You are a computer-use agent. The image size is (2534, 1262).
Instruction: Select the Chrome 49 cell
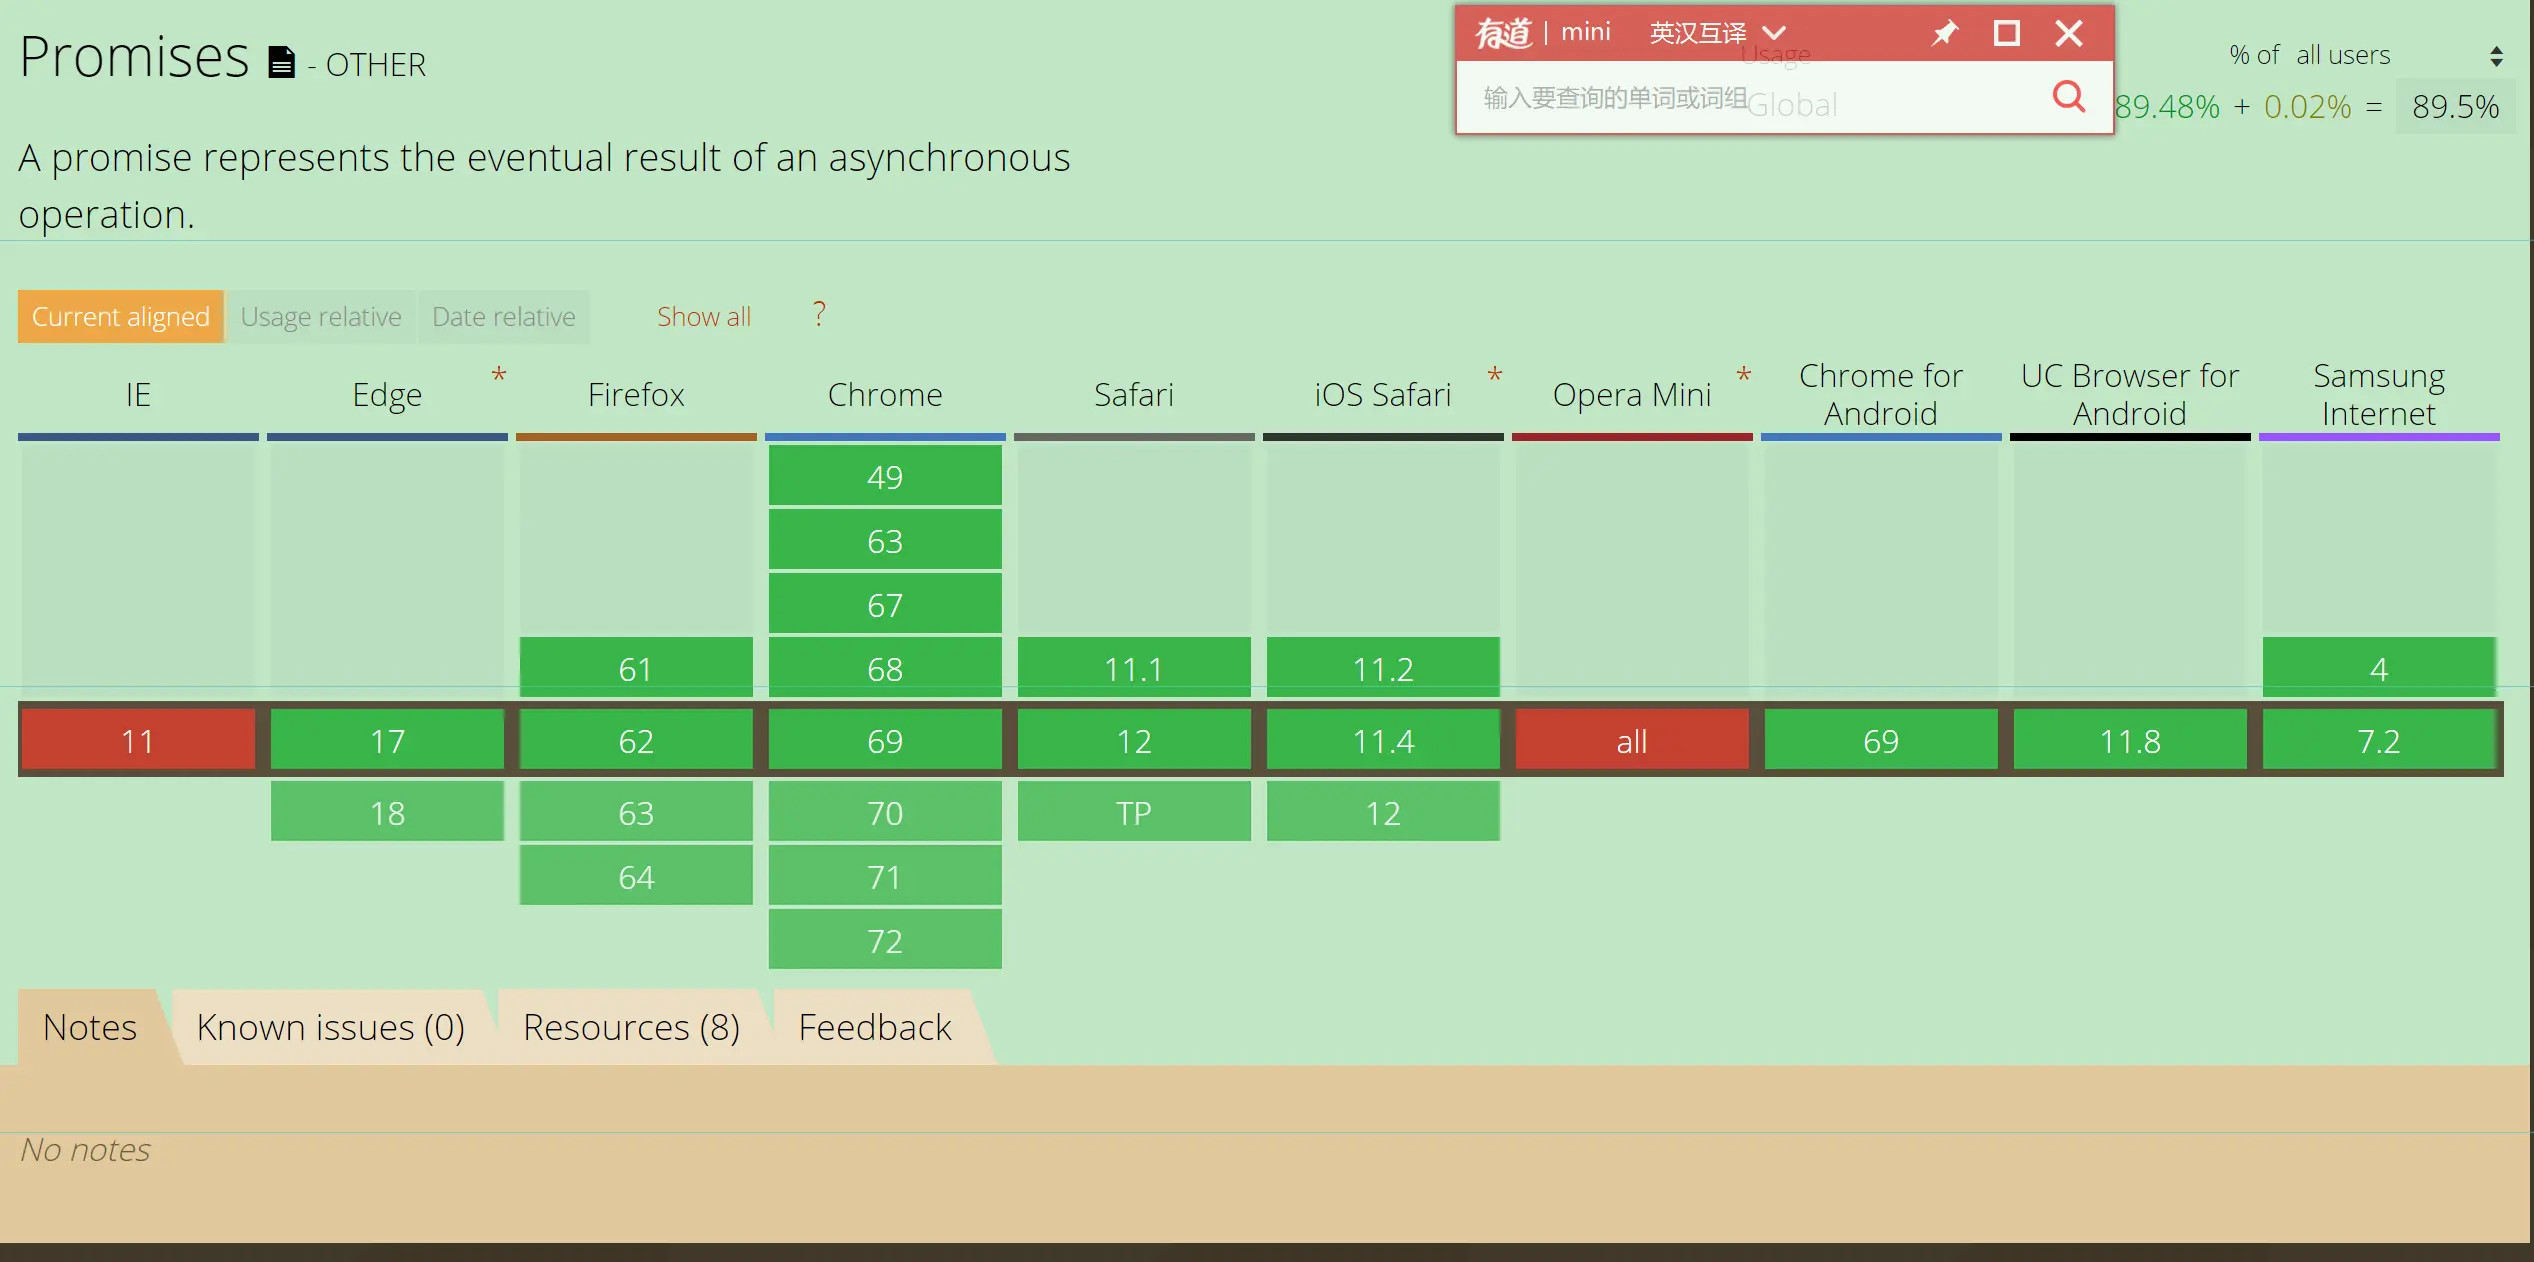click(885, 476)
